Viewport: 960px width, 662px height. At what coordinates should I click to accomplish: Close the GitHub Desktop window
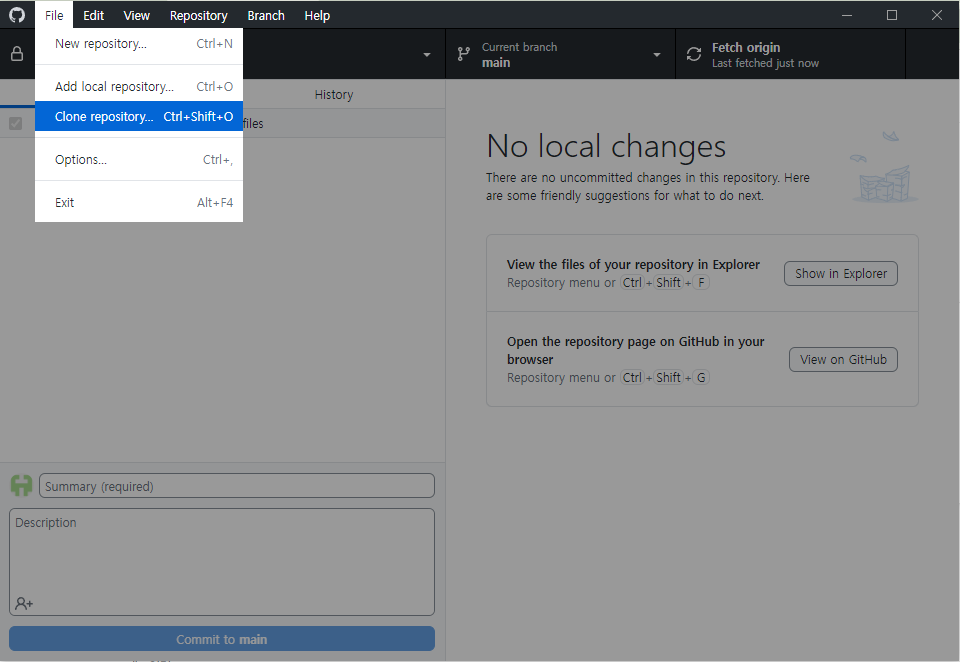pyautogui.click(x=937, y=15)
